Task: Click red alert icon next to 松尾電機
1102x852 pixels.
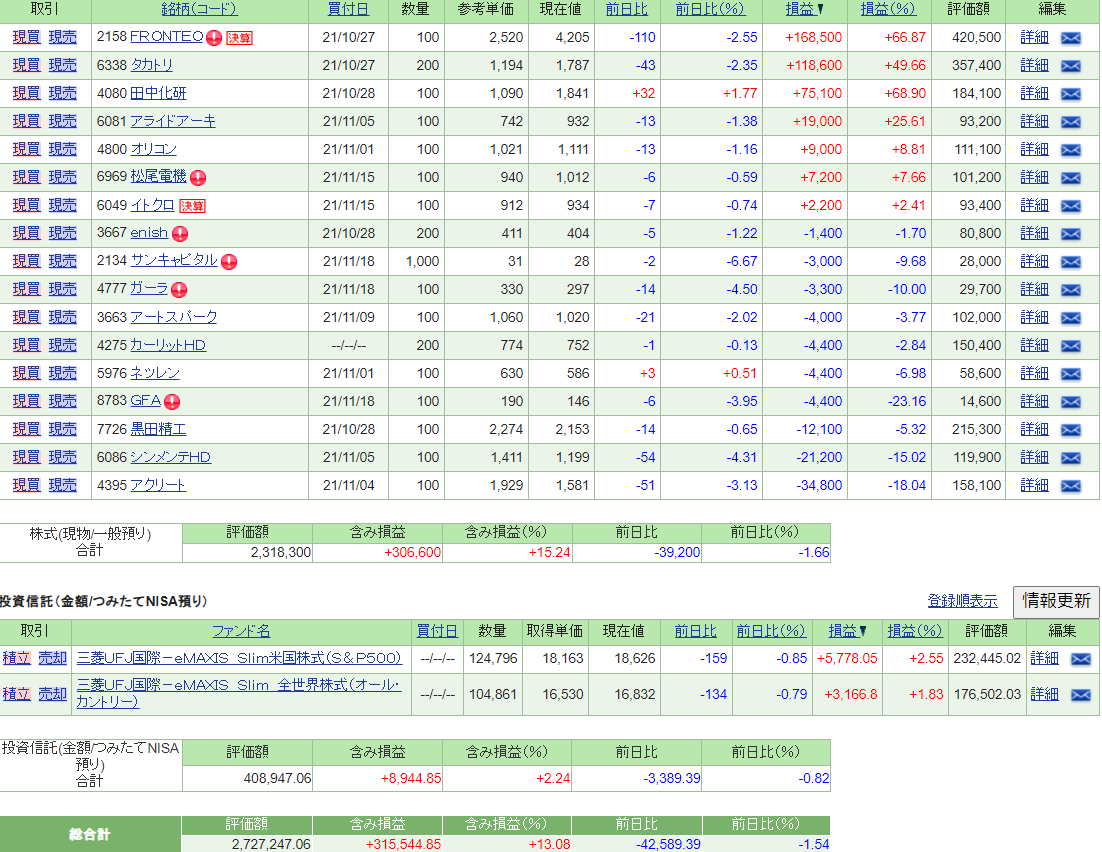Action: pyautogui.click(x=198, y=178)
